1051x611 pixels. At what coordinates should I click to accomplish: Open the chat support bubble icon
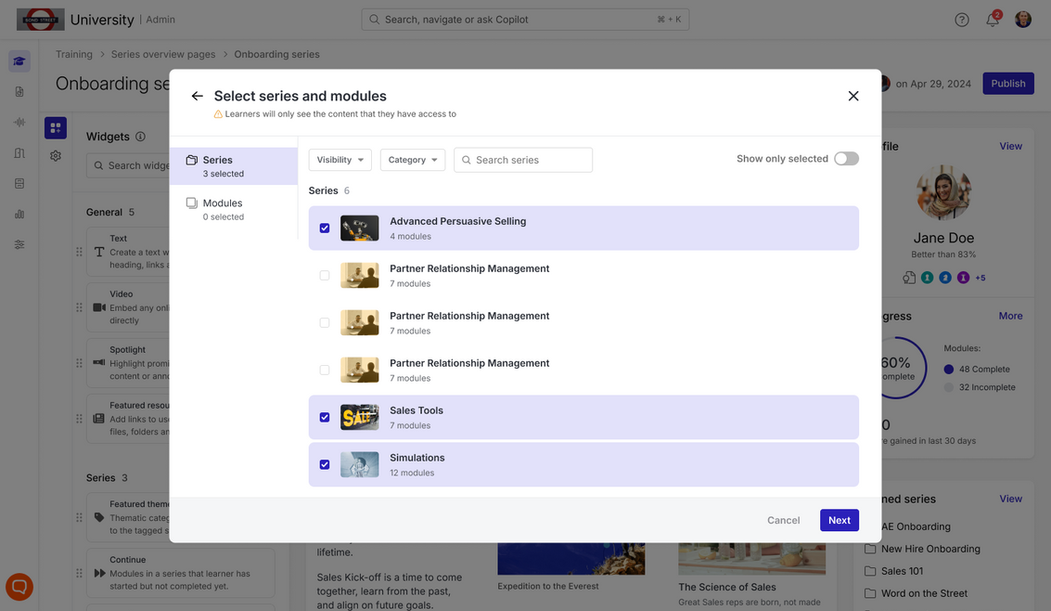click(19, 586)
